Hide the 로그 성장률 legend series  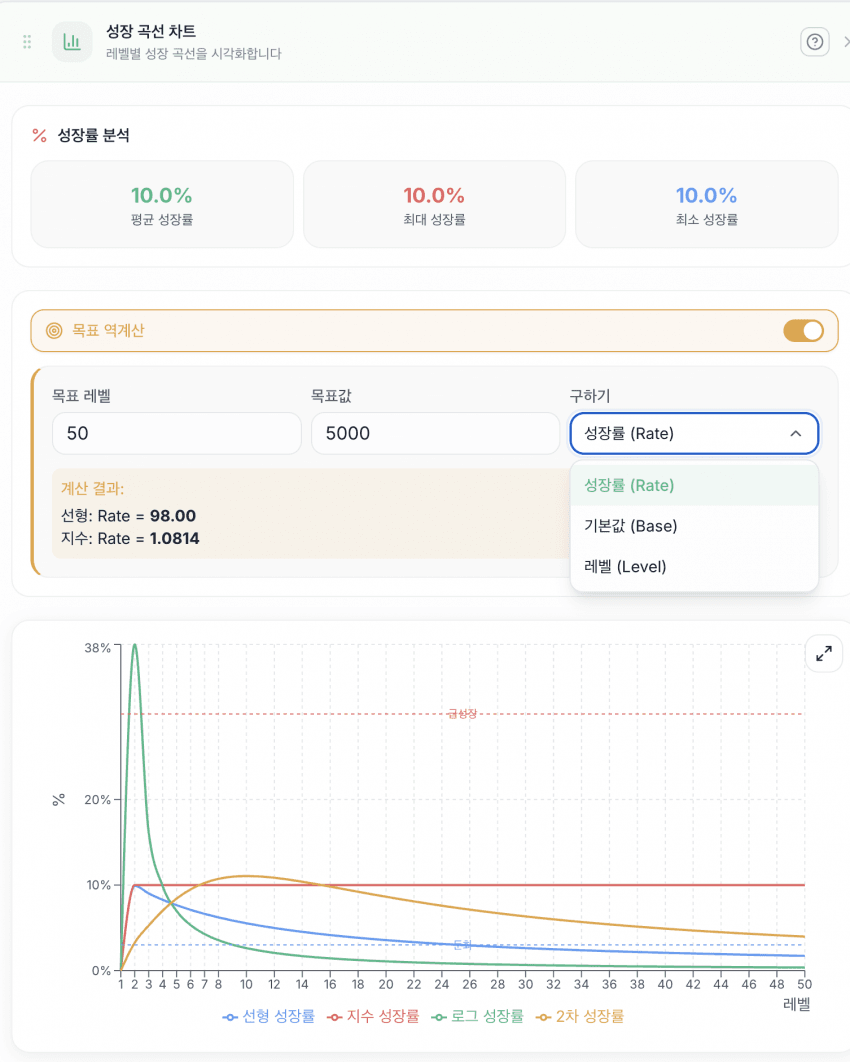click(478, 1016)
